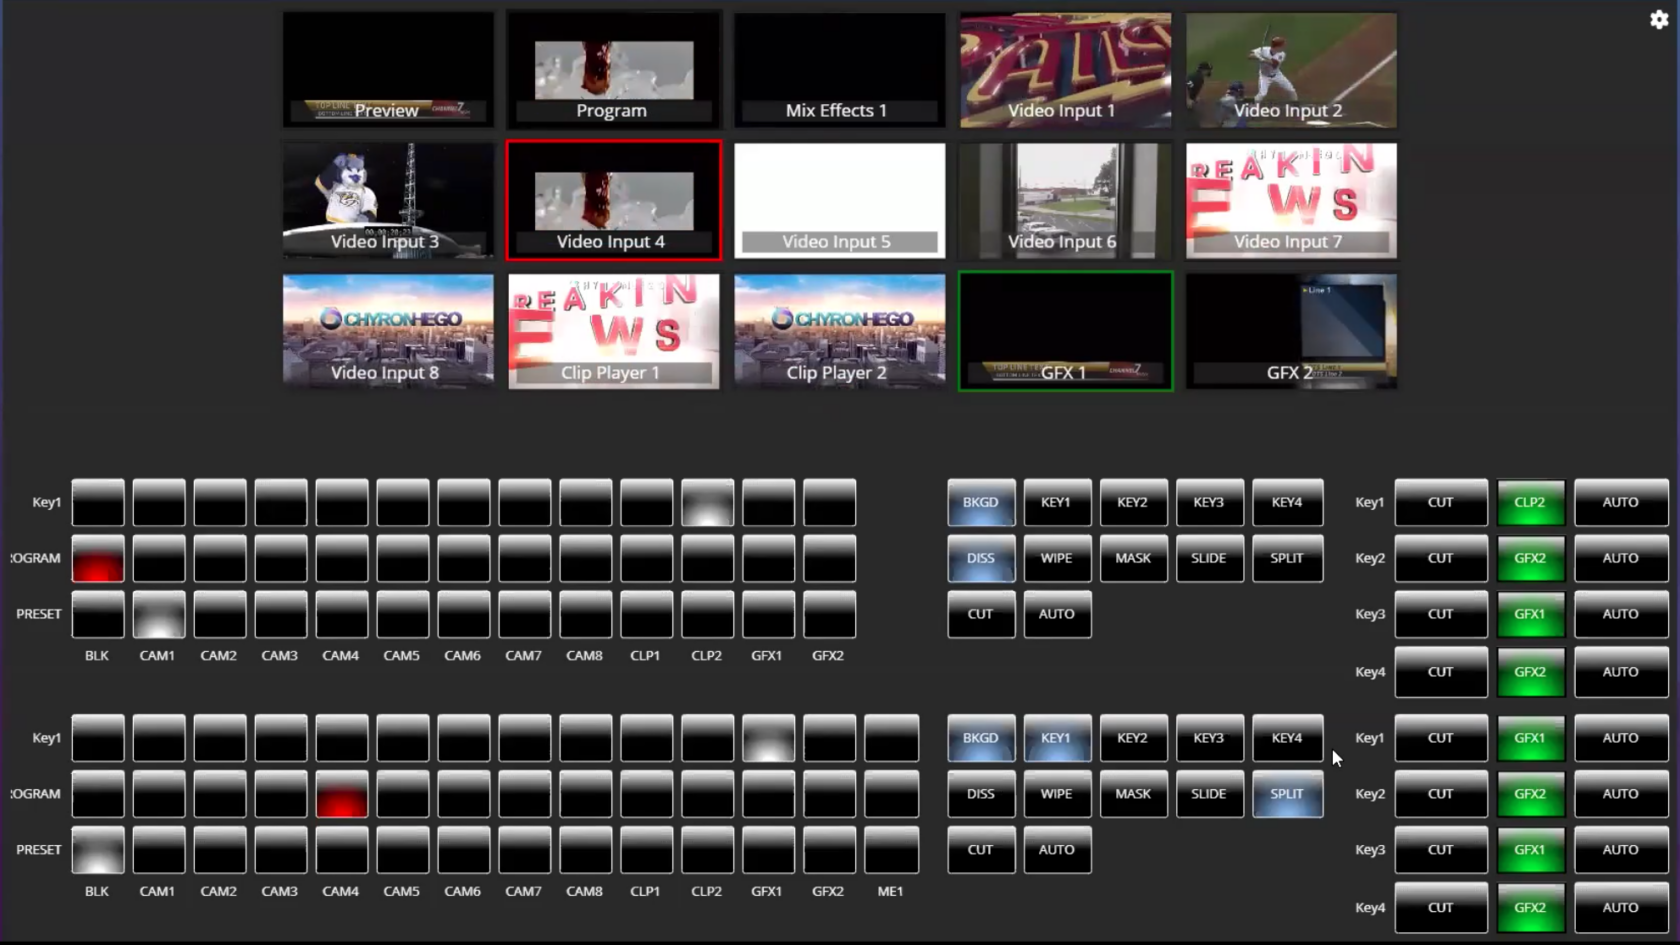
Task: Select the lit red BLK button on upper program bus
Action: [98, 559]
